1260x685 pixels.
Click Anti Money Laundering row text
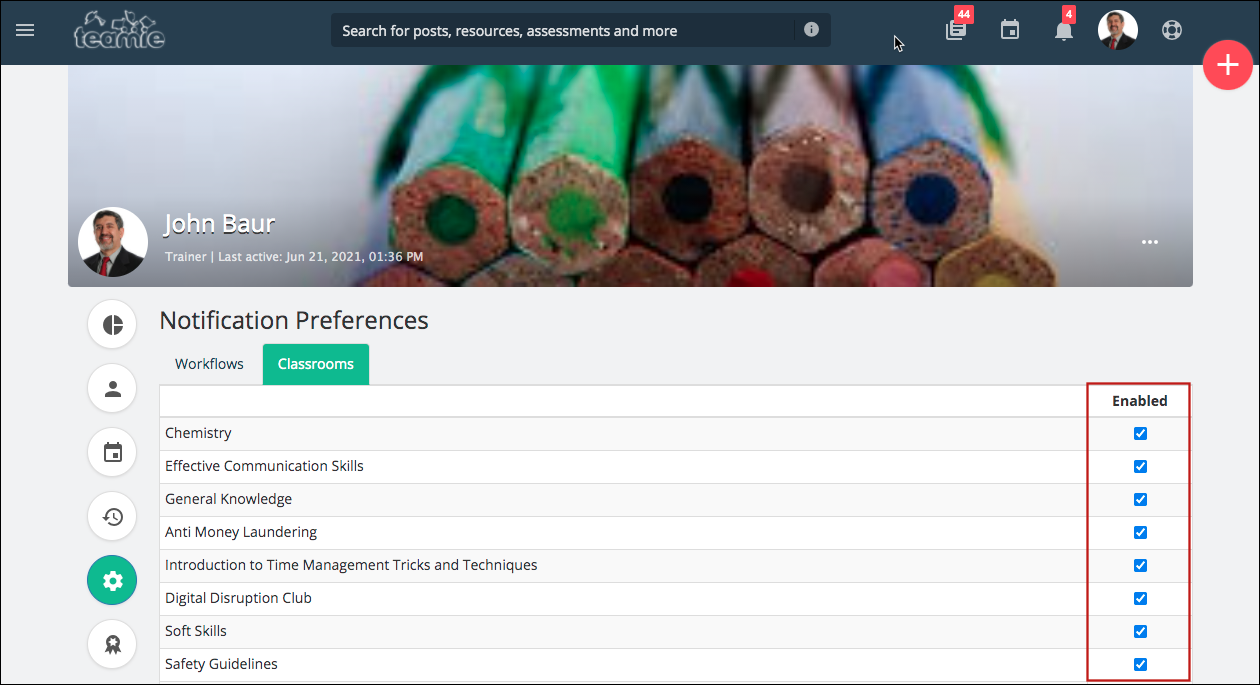pyautogui.click(x=241, y=532)
